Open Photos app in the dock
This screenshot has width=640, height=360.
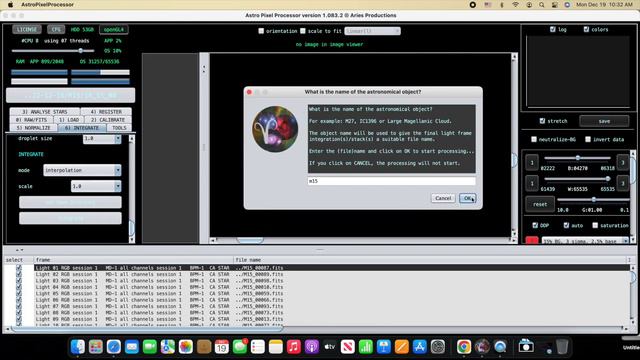[x=185, y=347]
